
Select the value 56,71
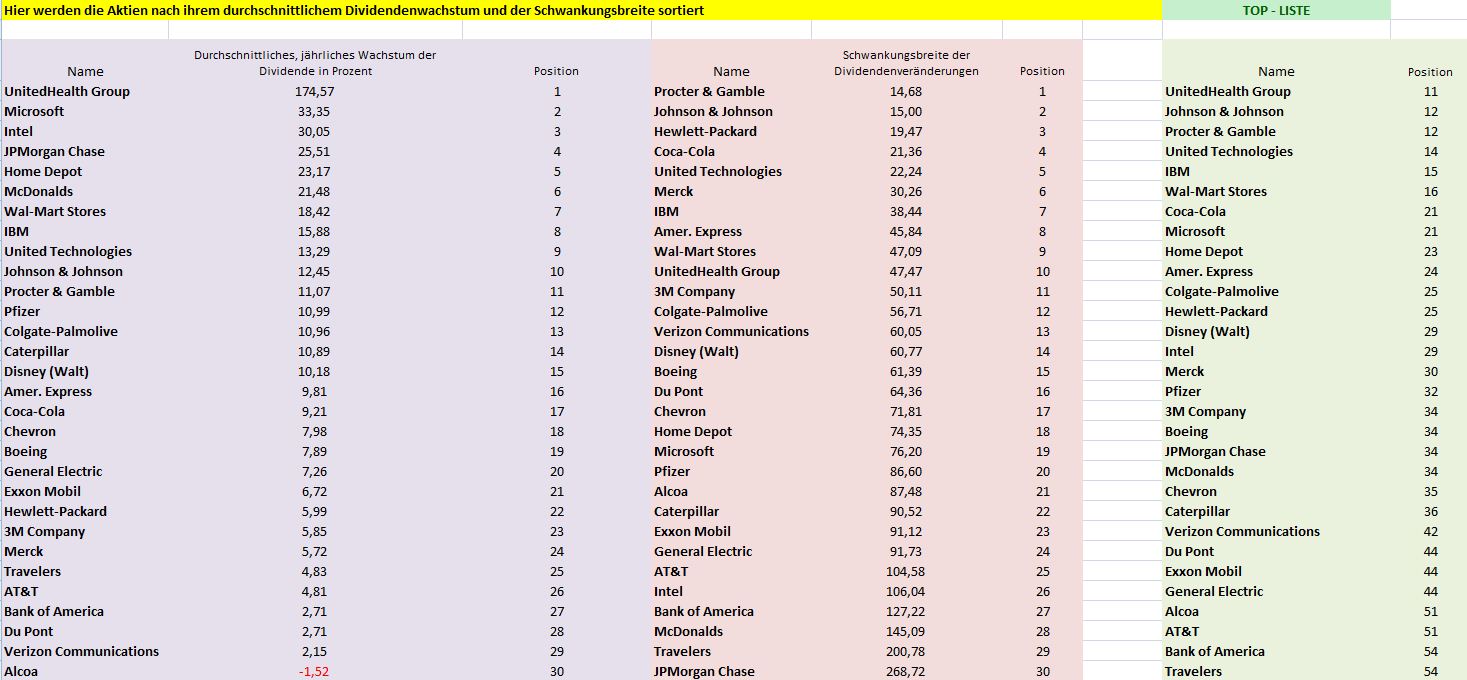(x=906, y=311)
